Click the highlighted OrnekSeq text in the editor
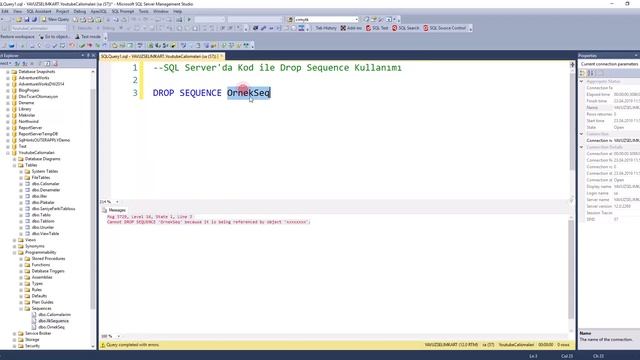 249,93
